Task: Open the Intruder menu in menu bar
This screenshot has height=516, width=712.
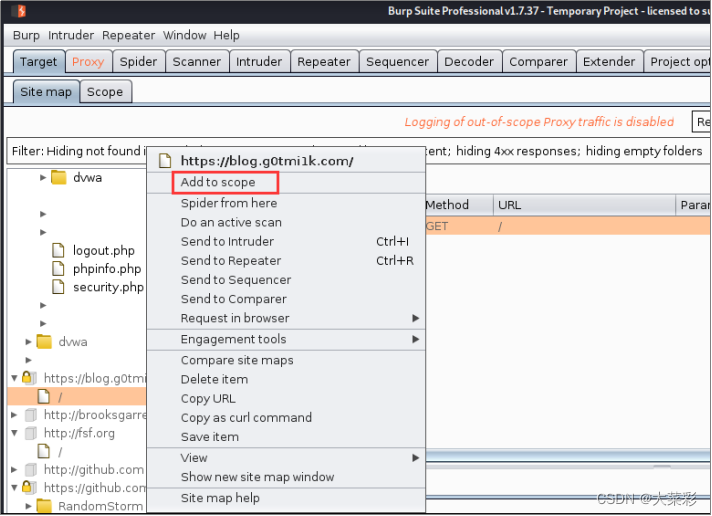Action: point(71,35)
